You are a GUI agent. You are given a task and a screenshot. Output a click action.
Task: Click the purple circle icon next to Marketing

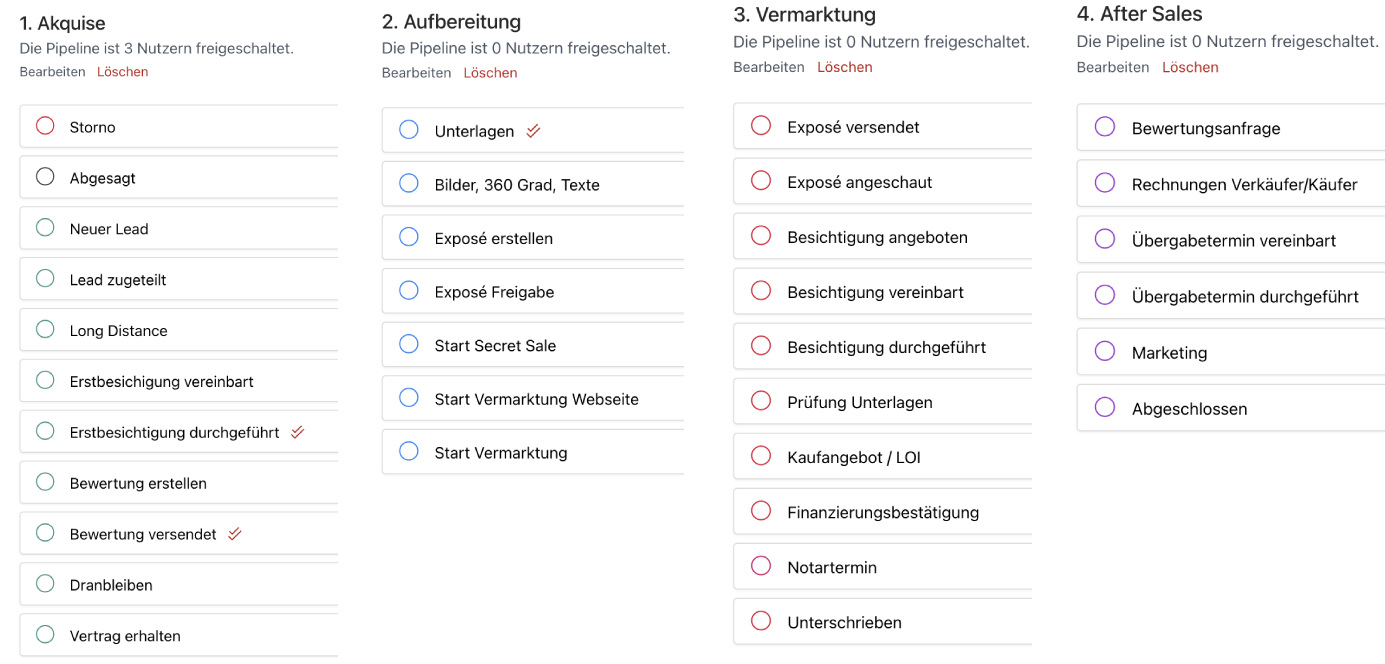pos(1105,352)
